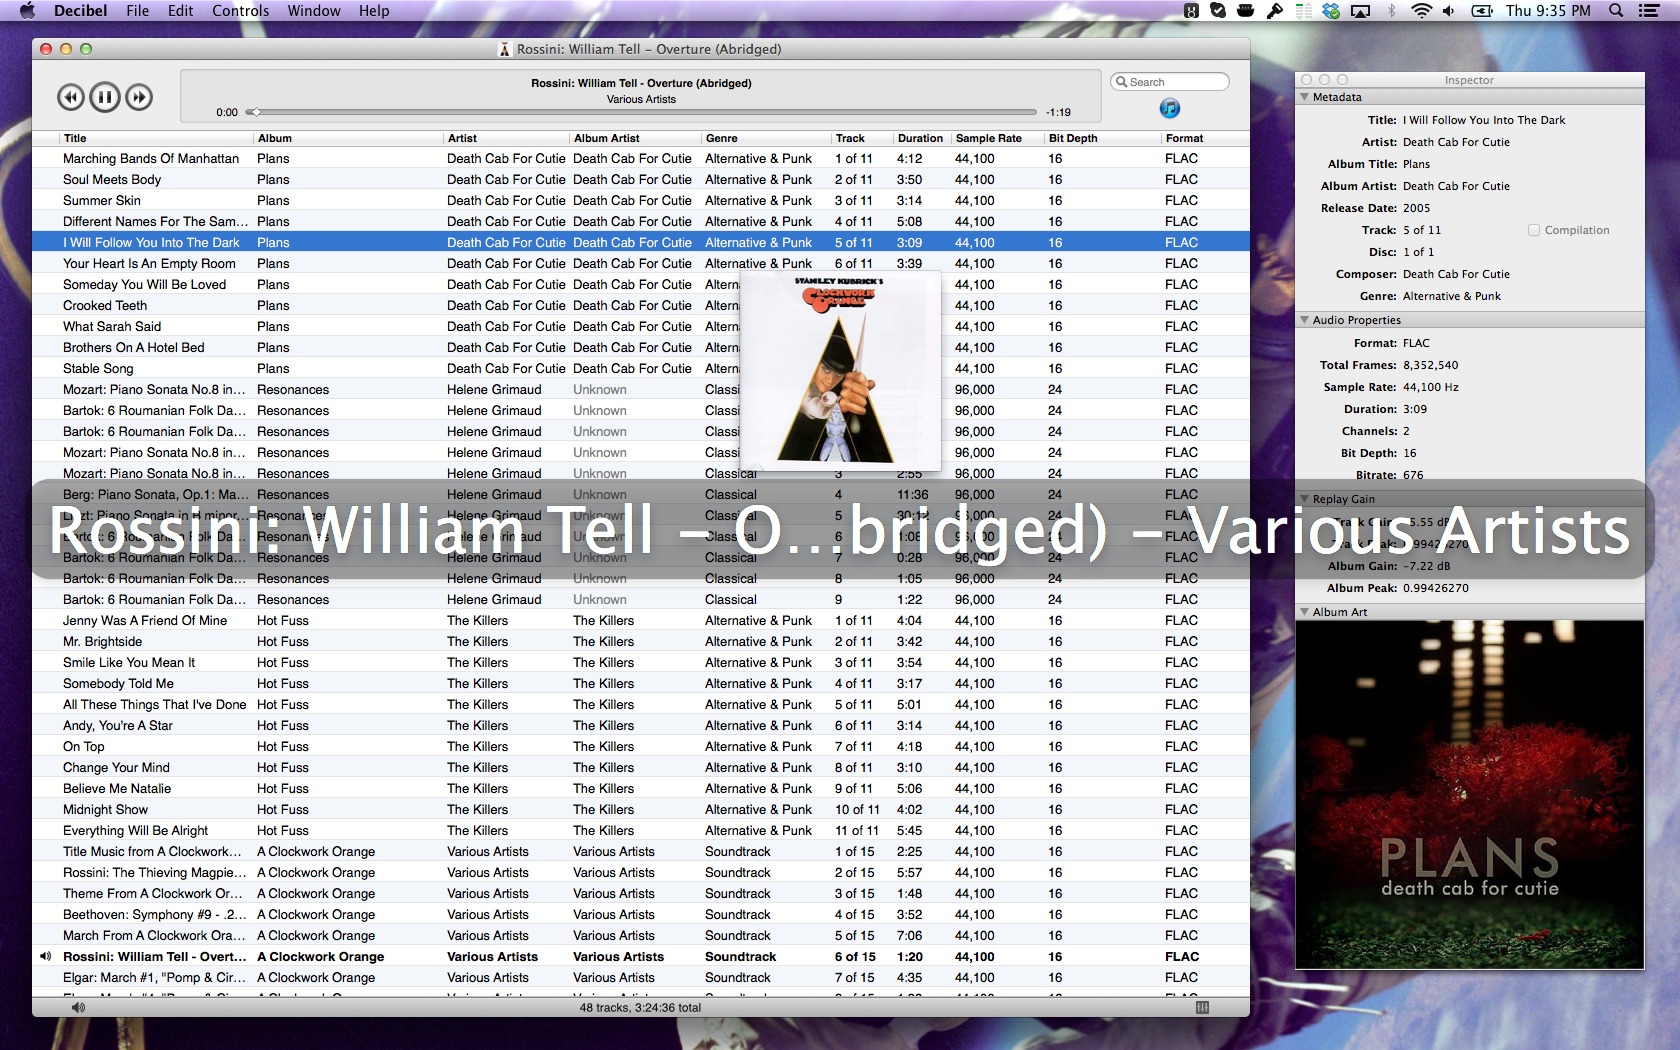Click the battery charging status icon
Viewport: 1680px width, 1050px height.
(1482, 11)
